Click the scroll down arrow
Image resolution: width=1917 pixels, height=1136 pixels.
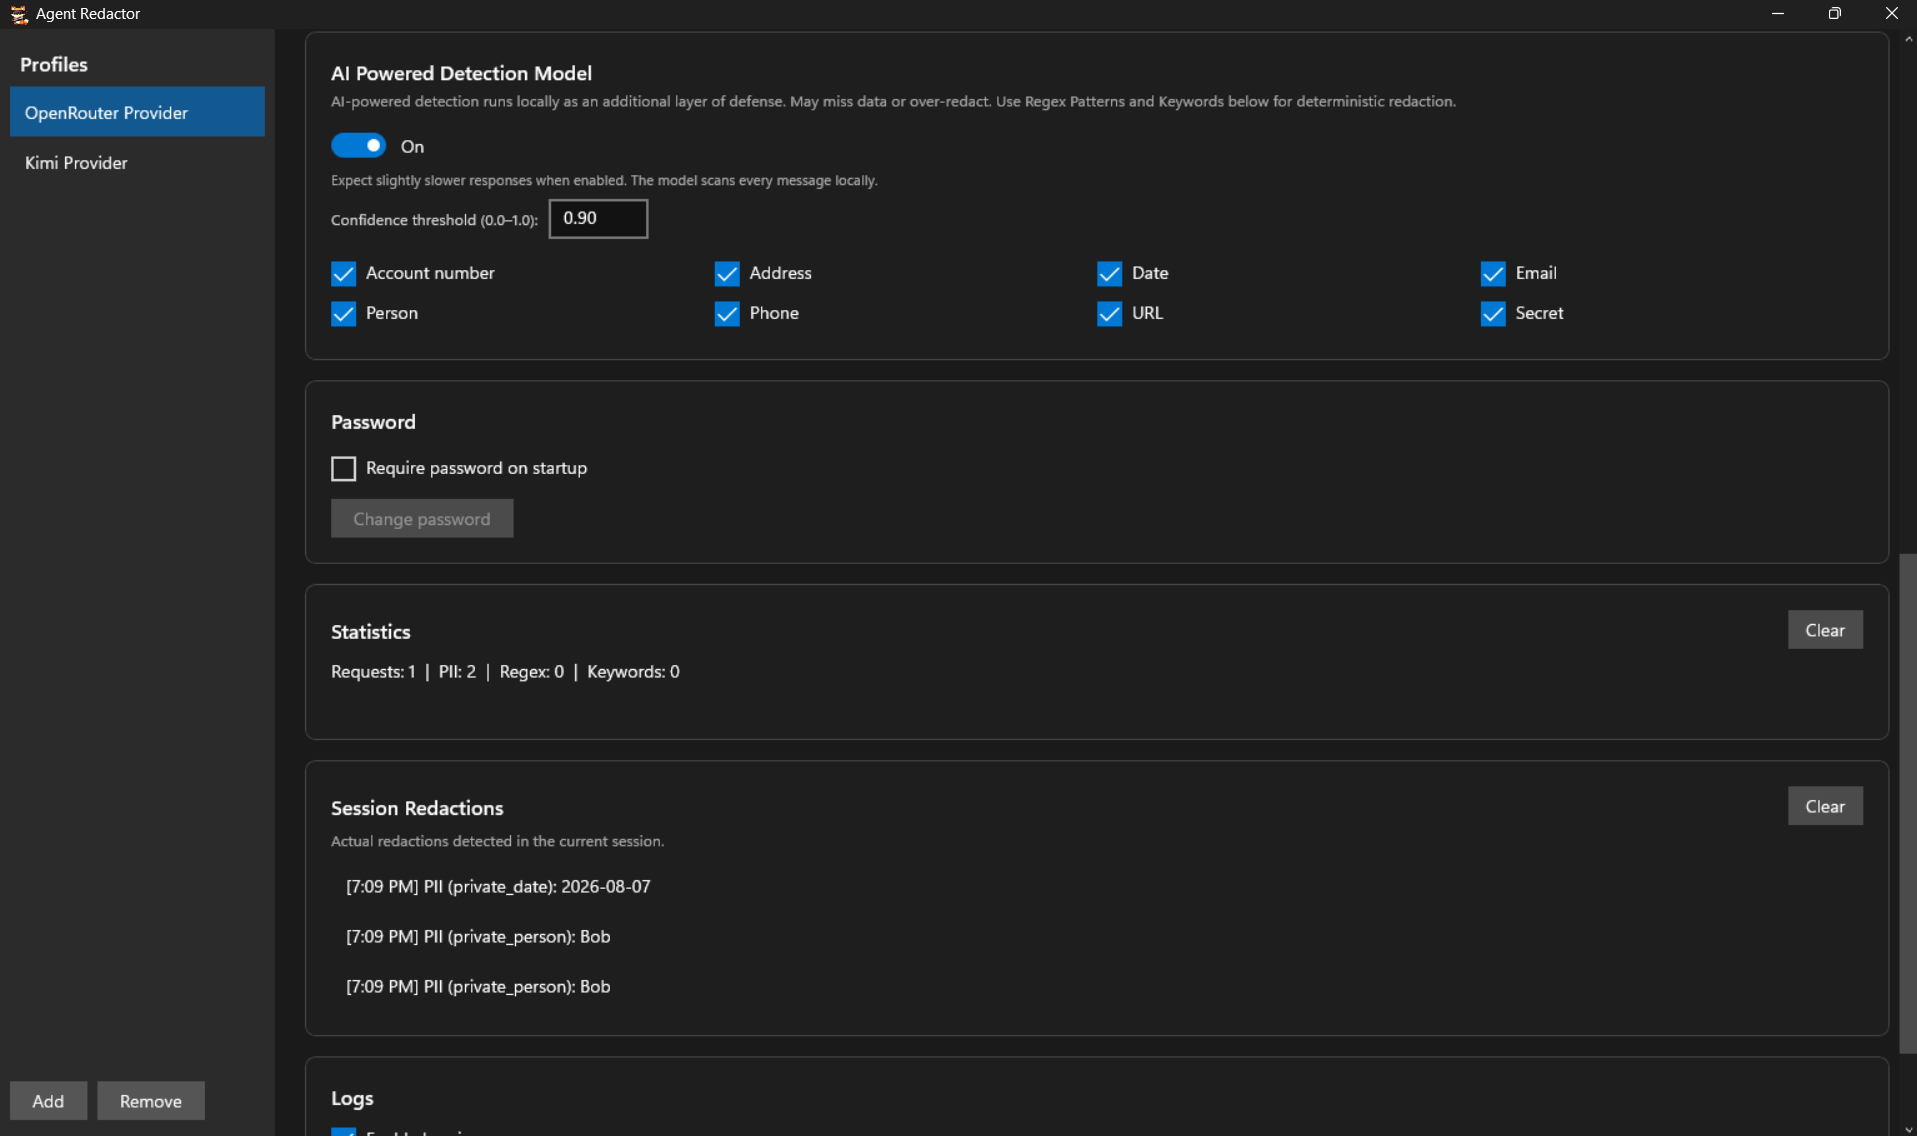[x=1908, y=1129]
